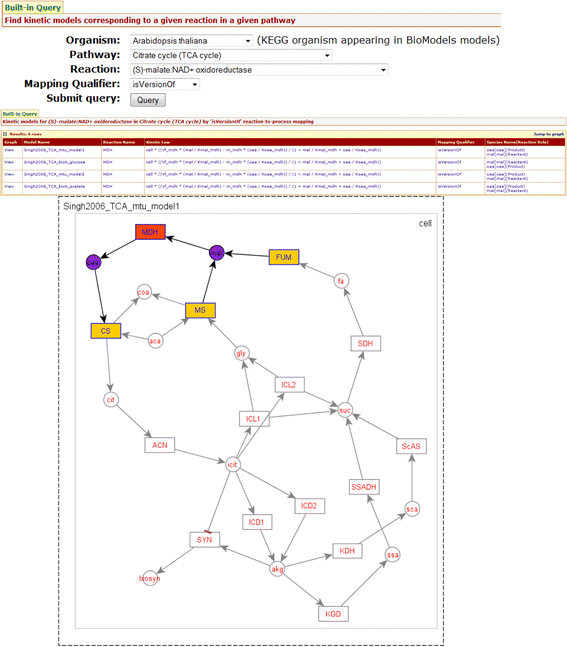Select the SDH reaction node
The image size is (567, 647).
point(366,343)
